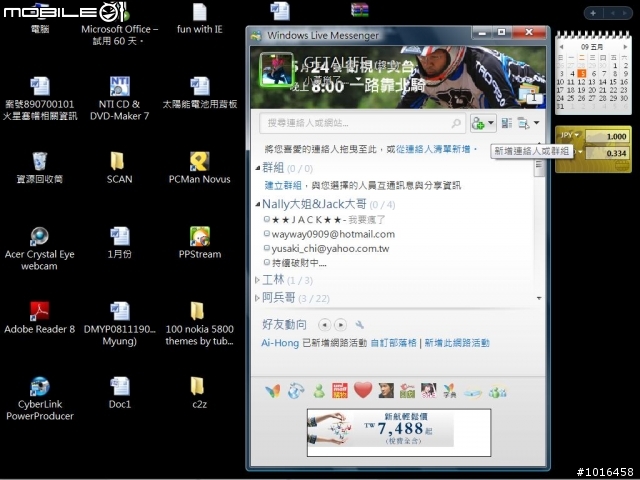This screenshot has height=480, width=640.
Task: Open 太陽能電池用背板 document
Action: [200, 93]
